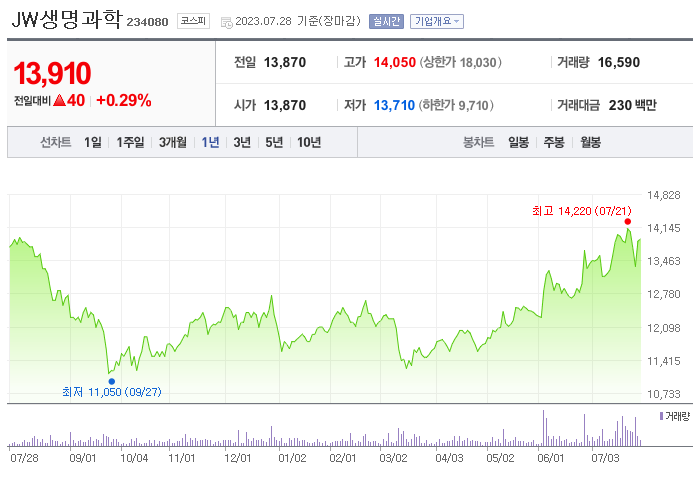693x479 pixels.
Task: Click the 거래량 volume legend
Action: point(674,416)
